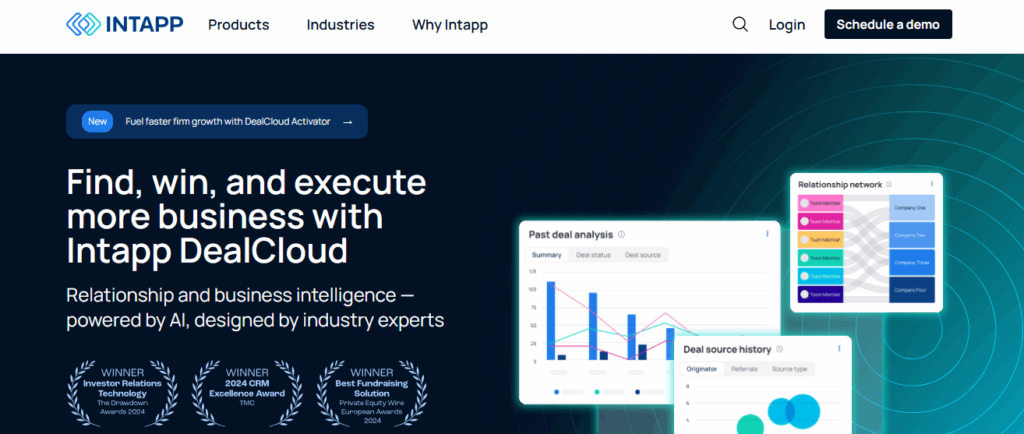The width and height of the screenshot is (1024, 434).
Task: Open the Relationship network options menu
Action: (x=932, y=184)
